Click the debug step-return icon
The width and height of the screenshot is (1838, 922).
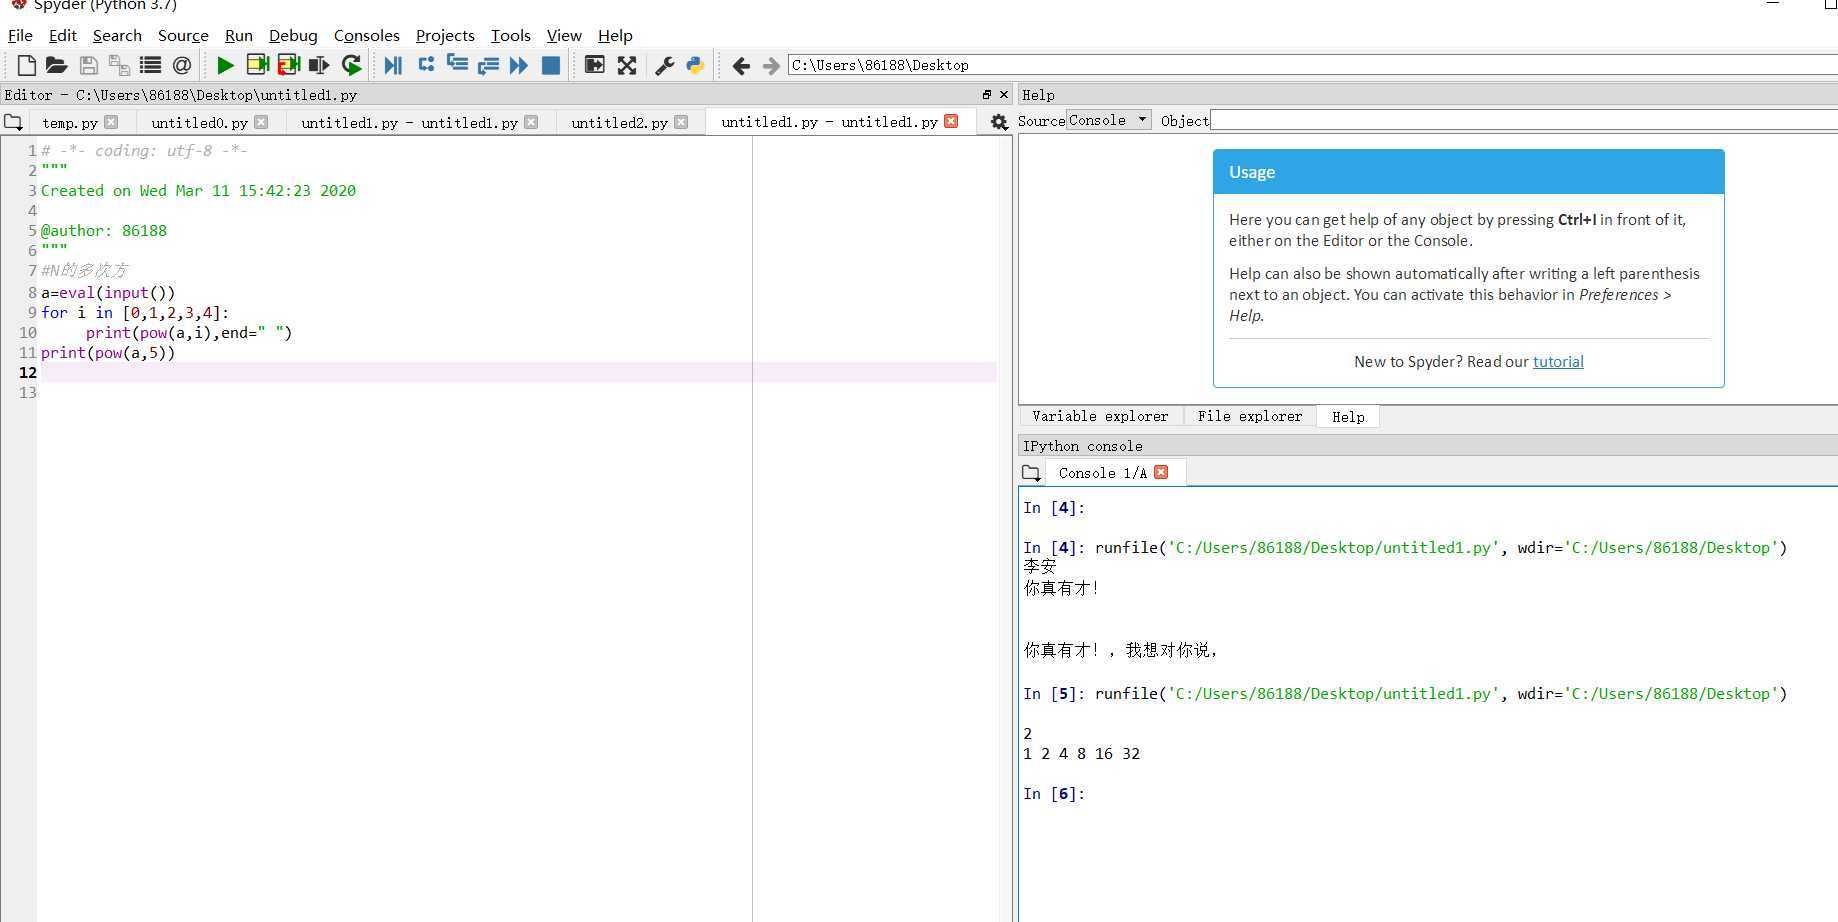click(488, 65)
